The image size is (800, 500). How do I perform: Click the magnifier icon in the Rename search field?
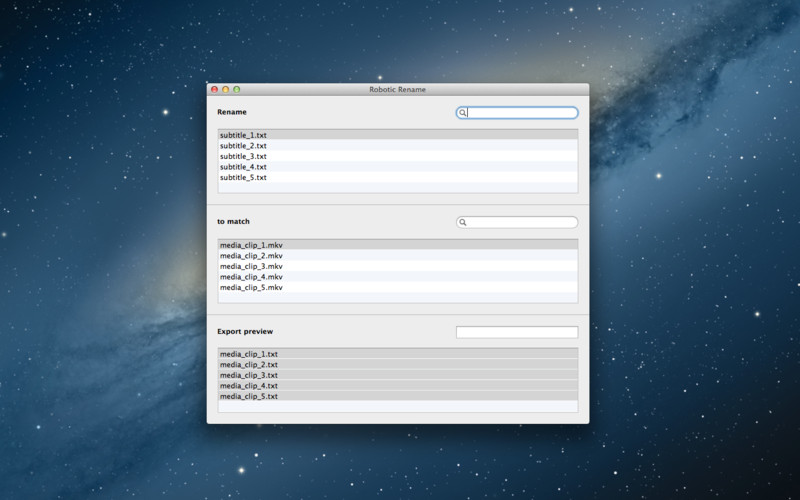tap(463, 113)
